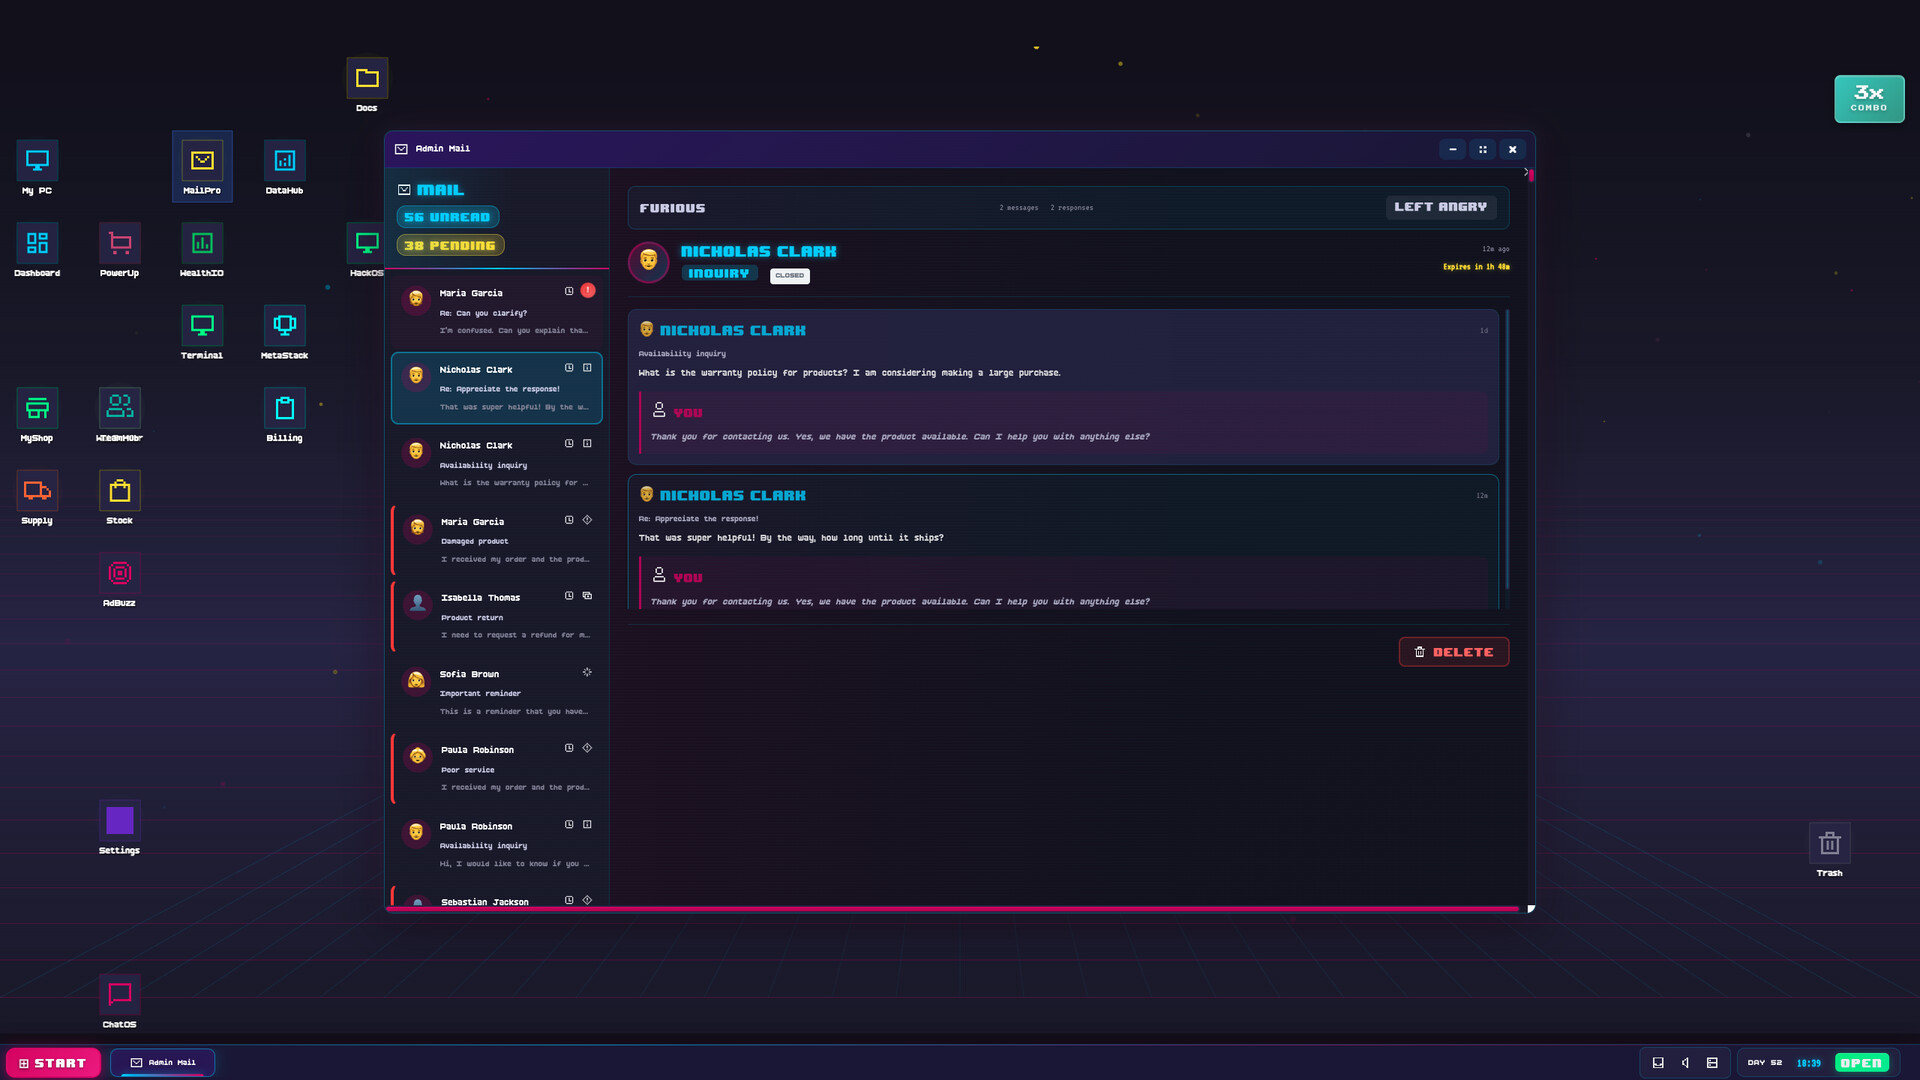Open the HackOS application
Image resolution: width=1920 pixels, height=1080 pixels.
(366, 242)
